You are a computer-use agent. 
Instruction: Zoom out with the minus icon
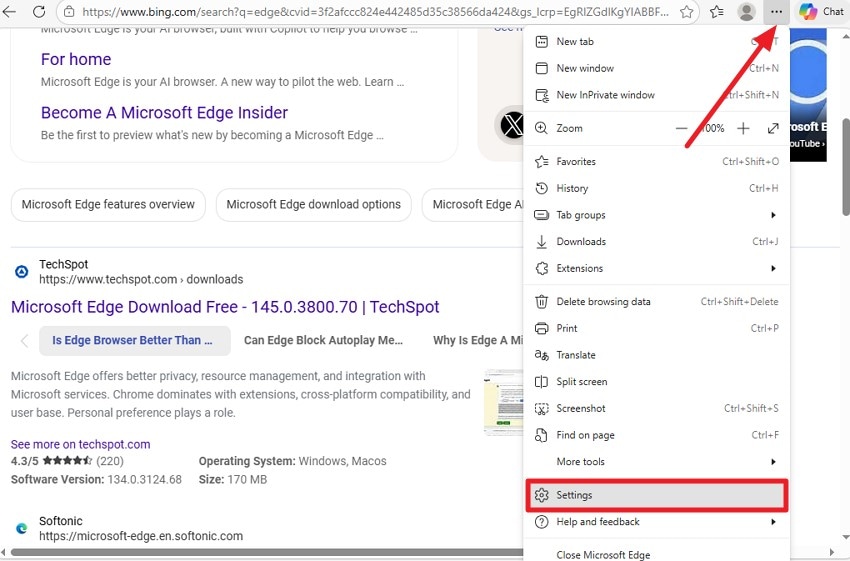681,128
